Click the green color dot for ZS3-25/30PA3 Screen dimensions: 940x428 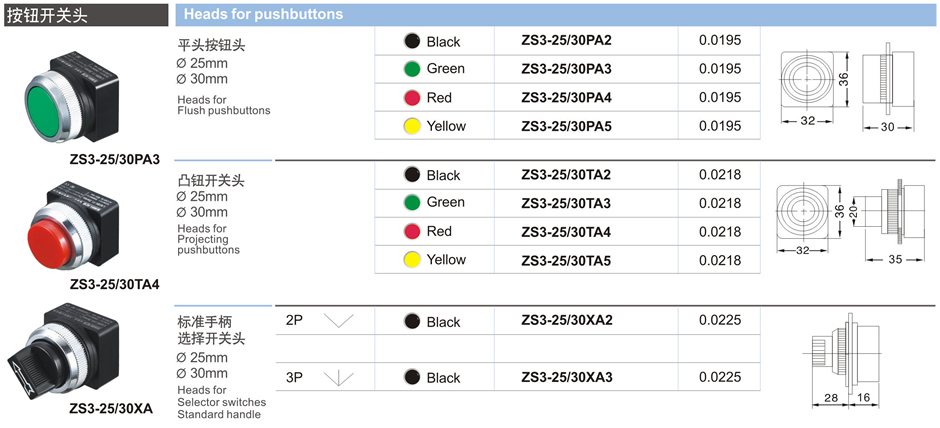tap(411, 69)
